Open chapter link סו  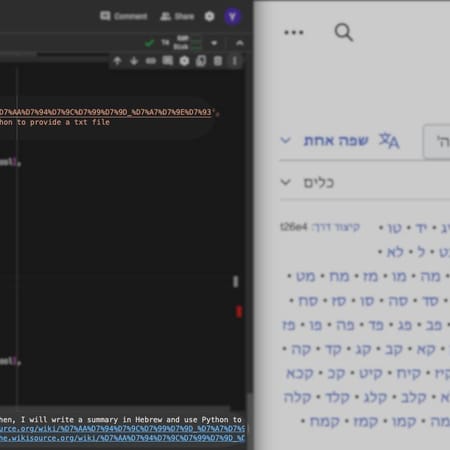(x=367, y=301)
